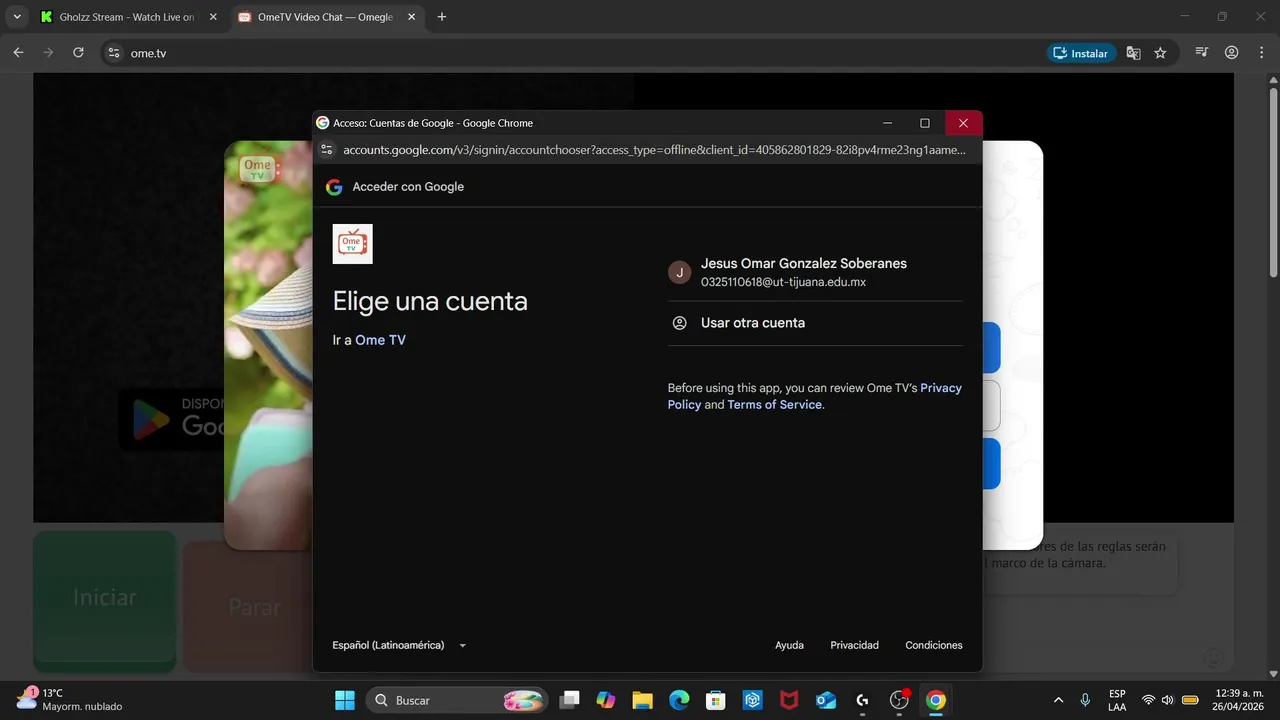Choose Jesus Omar Gonzalez Soberanes account
Image resolution: width=1280 pixels, height=720 pixels.
pyautogui.click(x=815, y=272)
